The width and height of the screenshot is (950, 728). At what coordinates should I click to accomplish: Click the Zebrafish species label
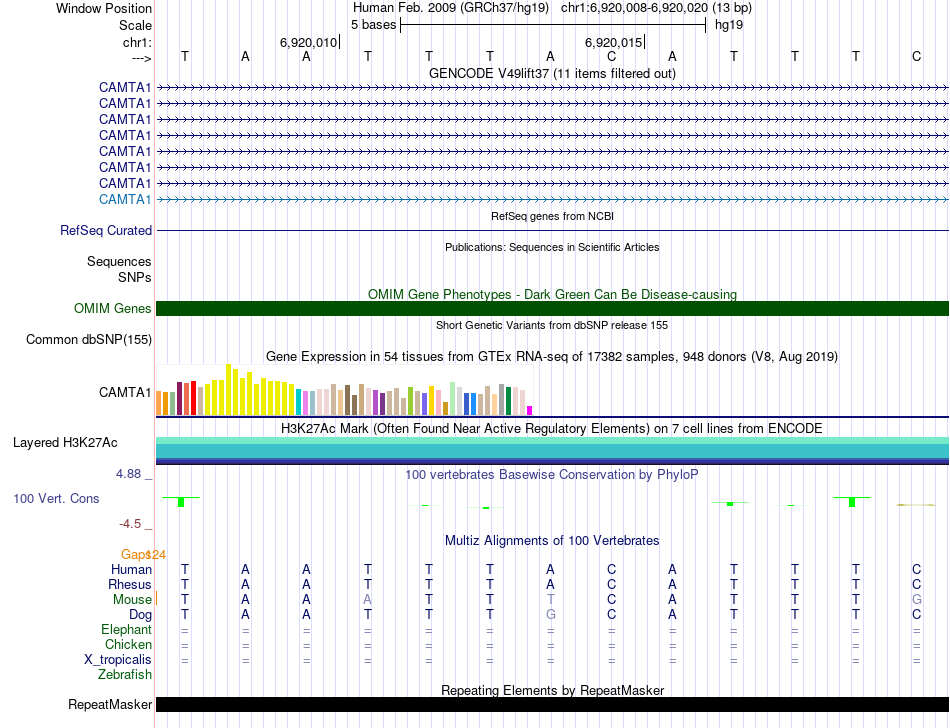[x=125, y=674]
